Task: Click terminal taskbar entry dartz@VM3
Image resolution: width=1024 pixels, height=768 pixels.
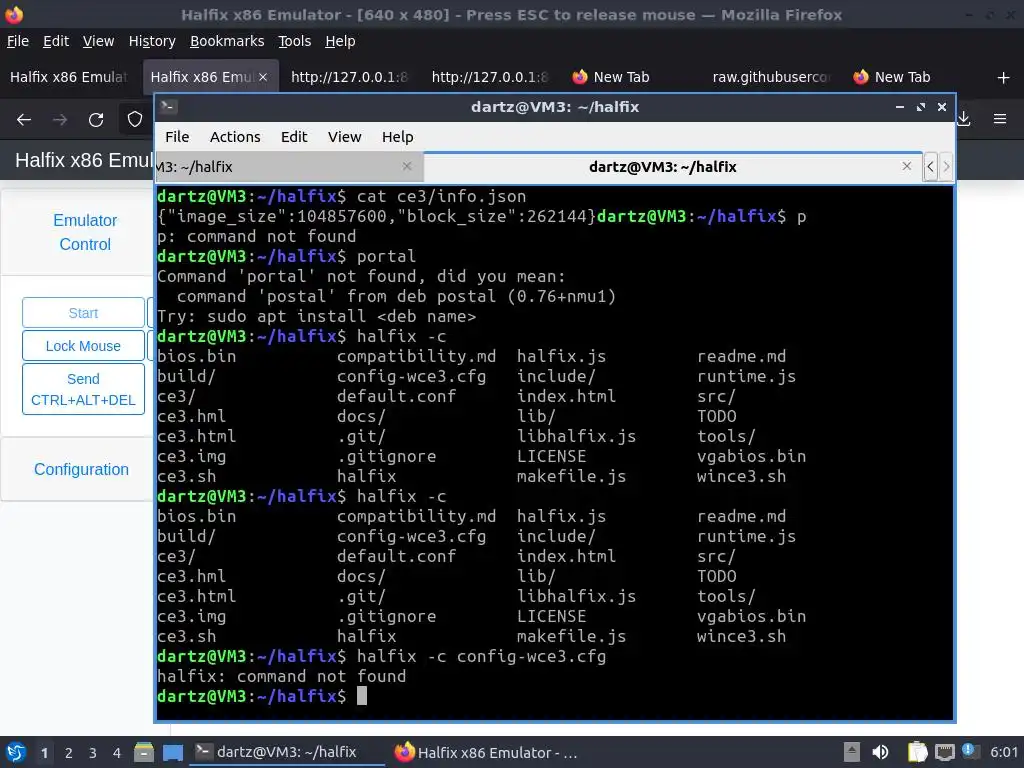Action: 287,752
